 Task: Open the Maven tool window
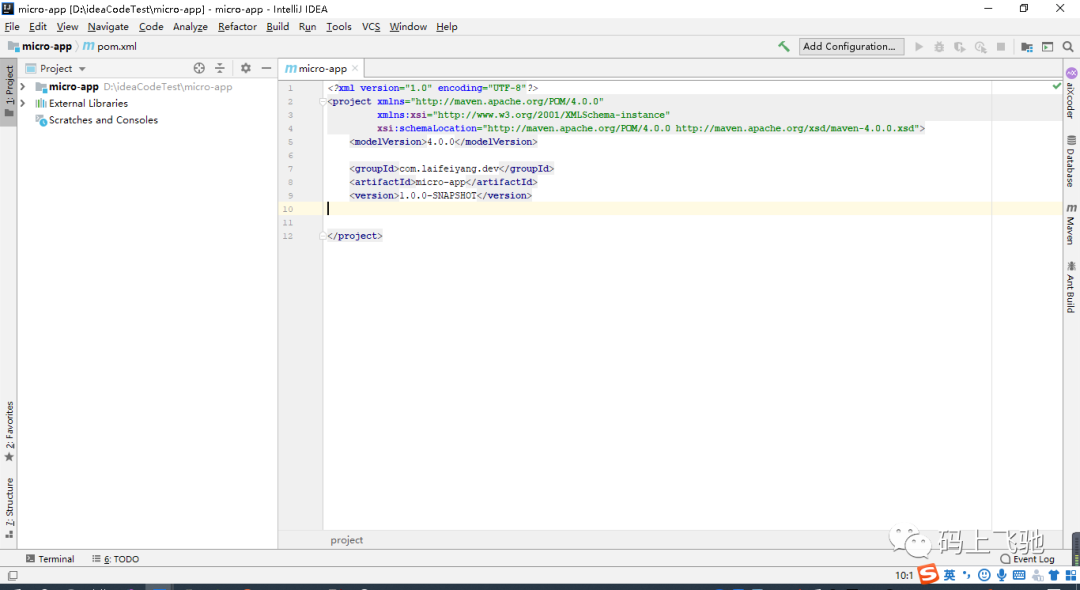(1071, 224)
